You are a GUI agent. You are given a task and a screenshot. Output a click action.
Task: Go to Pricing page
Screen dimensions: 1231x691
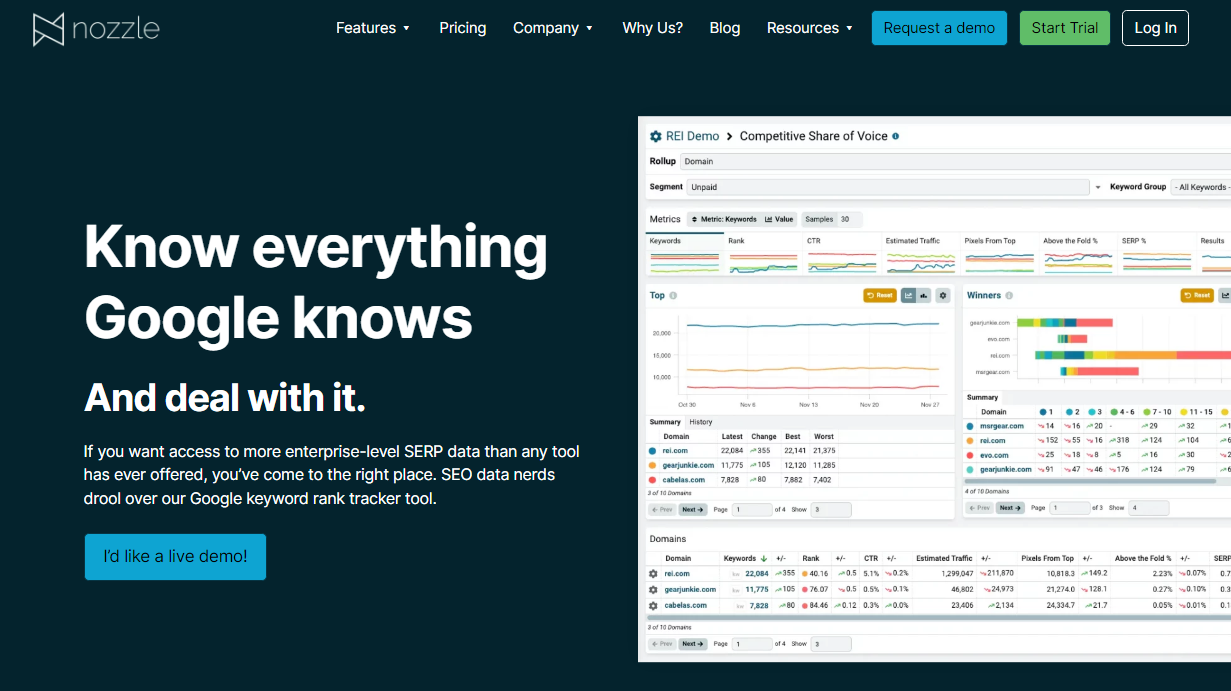click(x=462, y=28)
